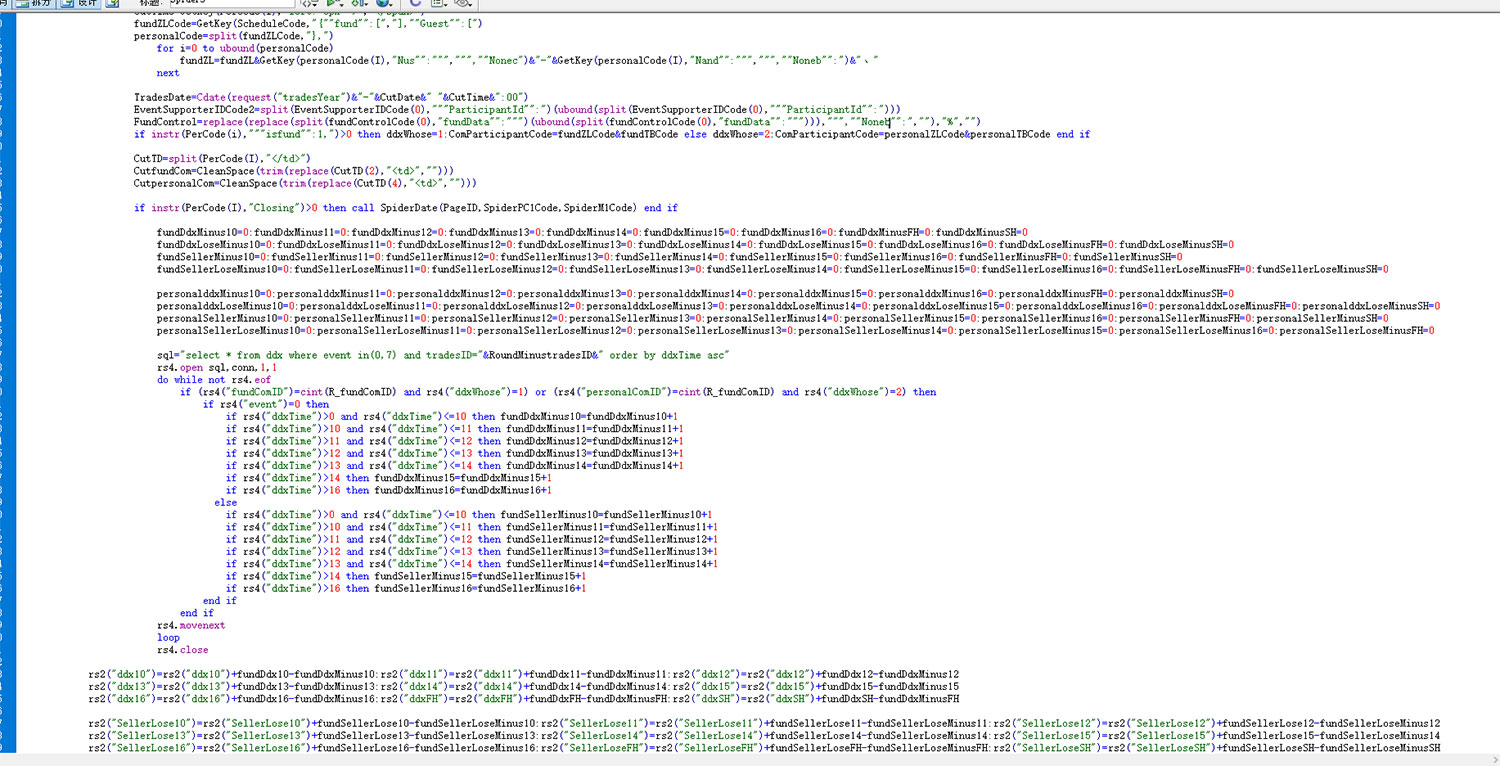Click the fundDdxMinus16=fundDdxMinus16+1 line
The height and width of the screenshot is (766, 1500).
point(388,490)
